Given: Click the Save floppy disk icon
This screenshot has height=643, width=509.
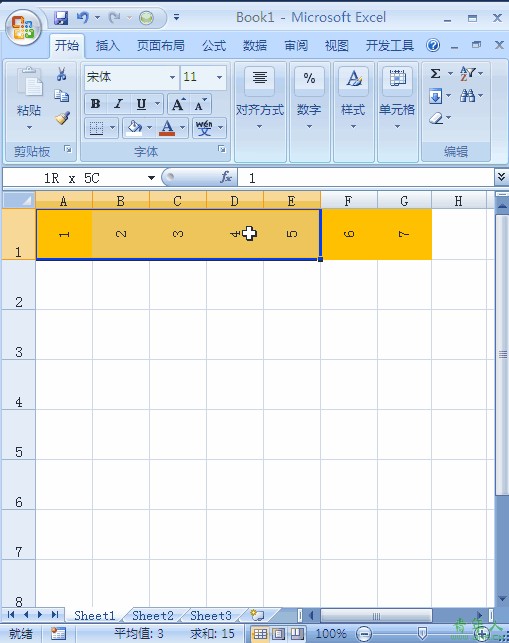Looking at the screenshot, I should (61, 18).
